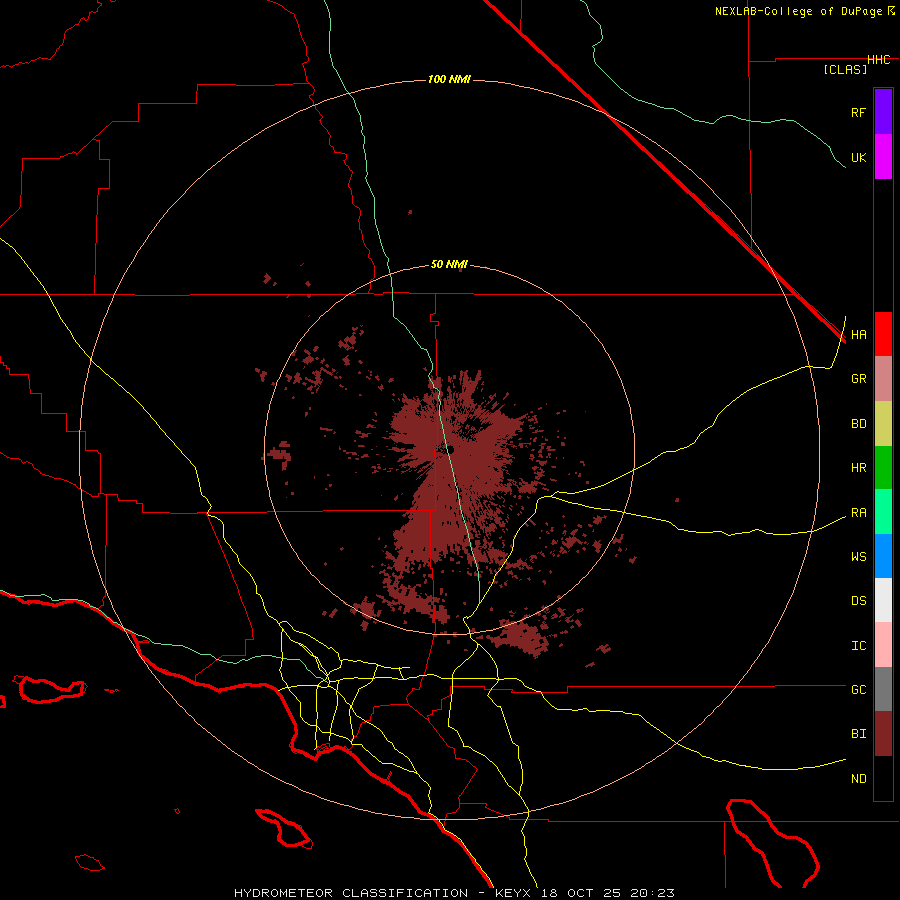The width and height of the screenshot is (900, 900).
Task: Click the 'BI' legend label
Action: (858, 734)
